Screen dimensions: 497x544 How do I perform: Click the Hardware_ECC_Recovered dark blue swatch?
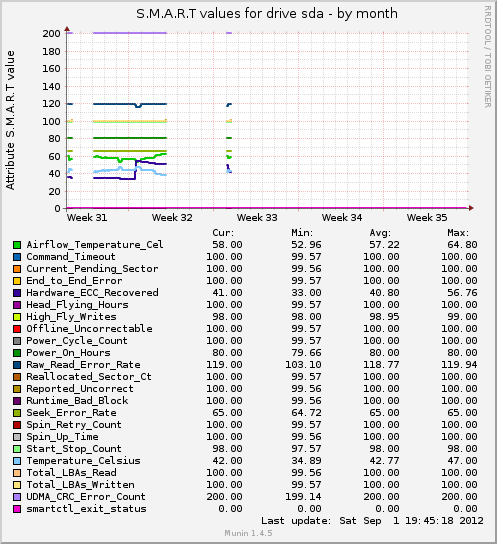[x=17, y=293]
